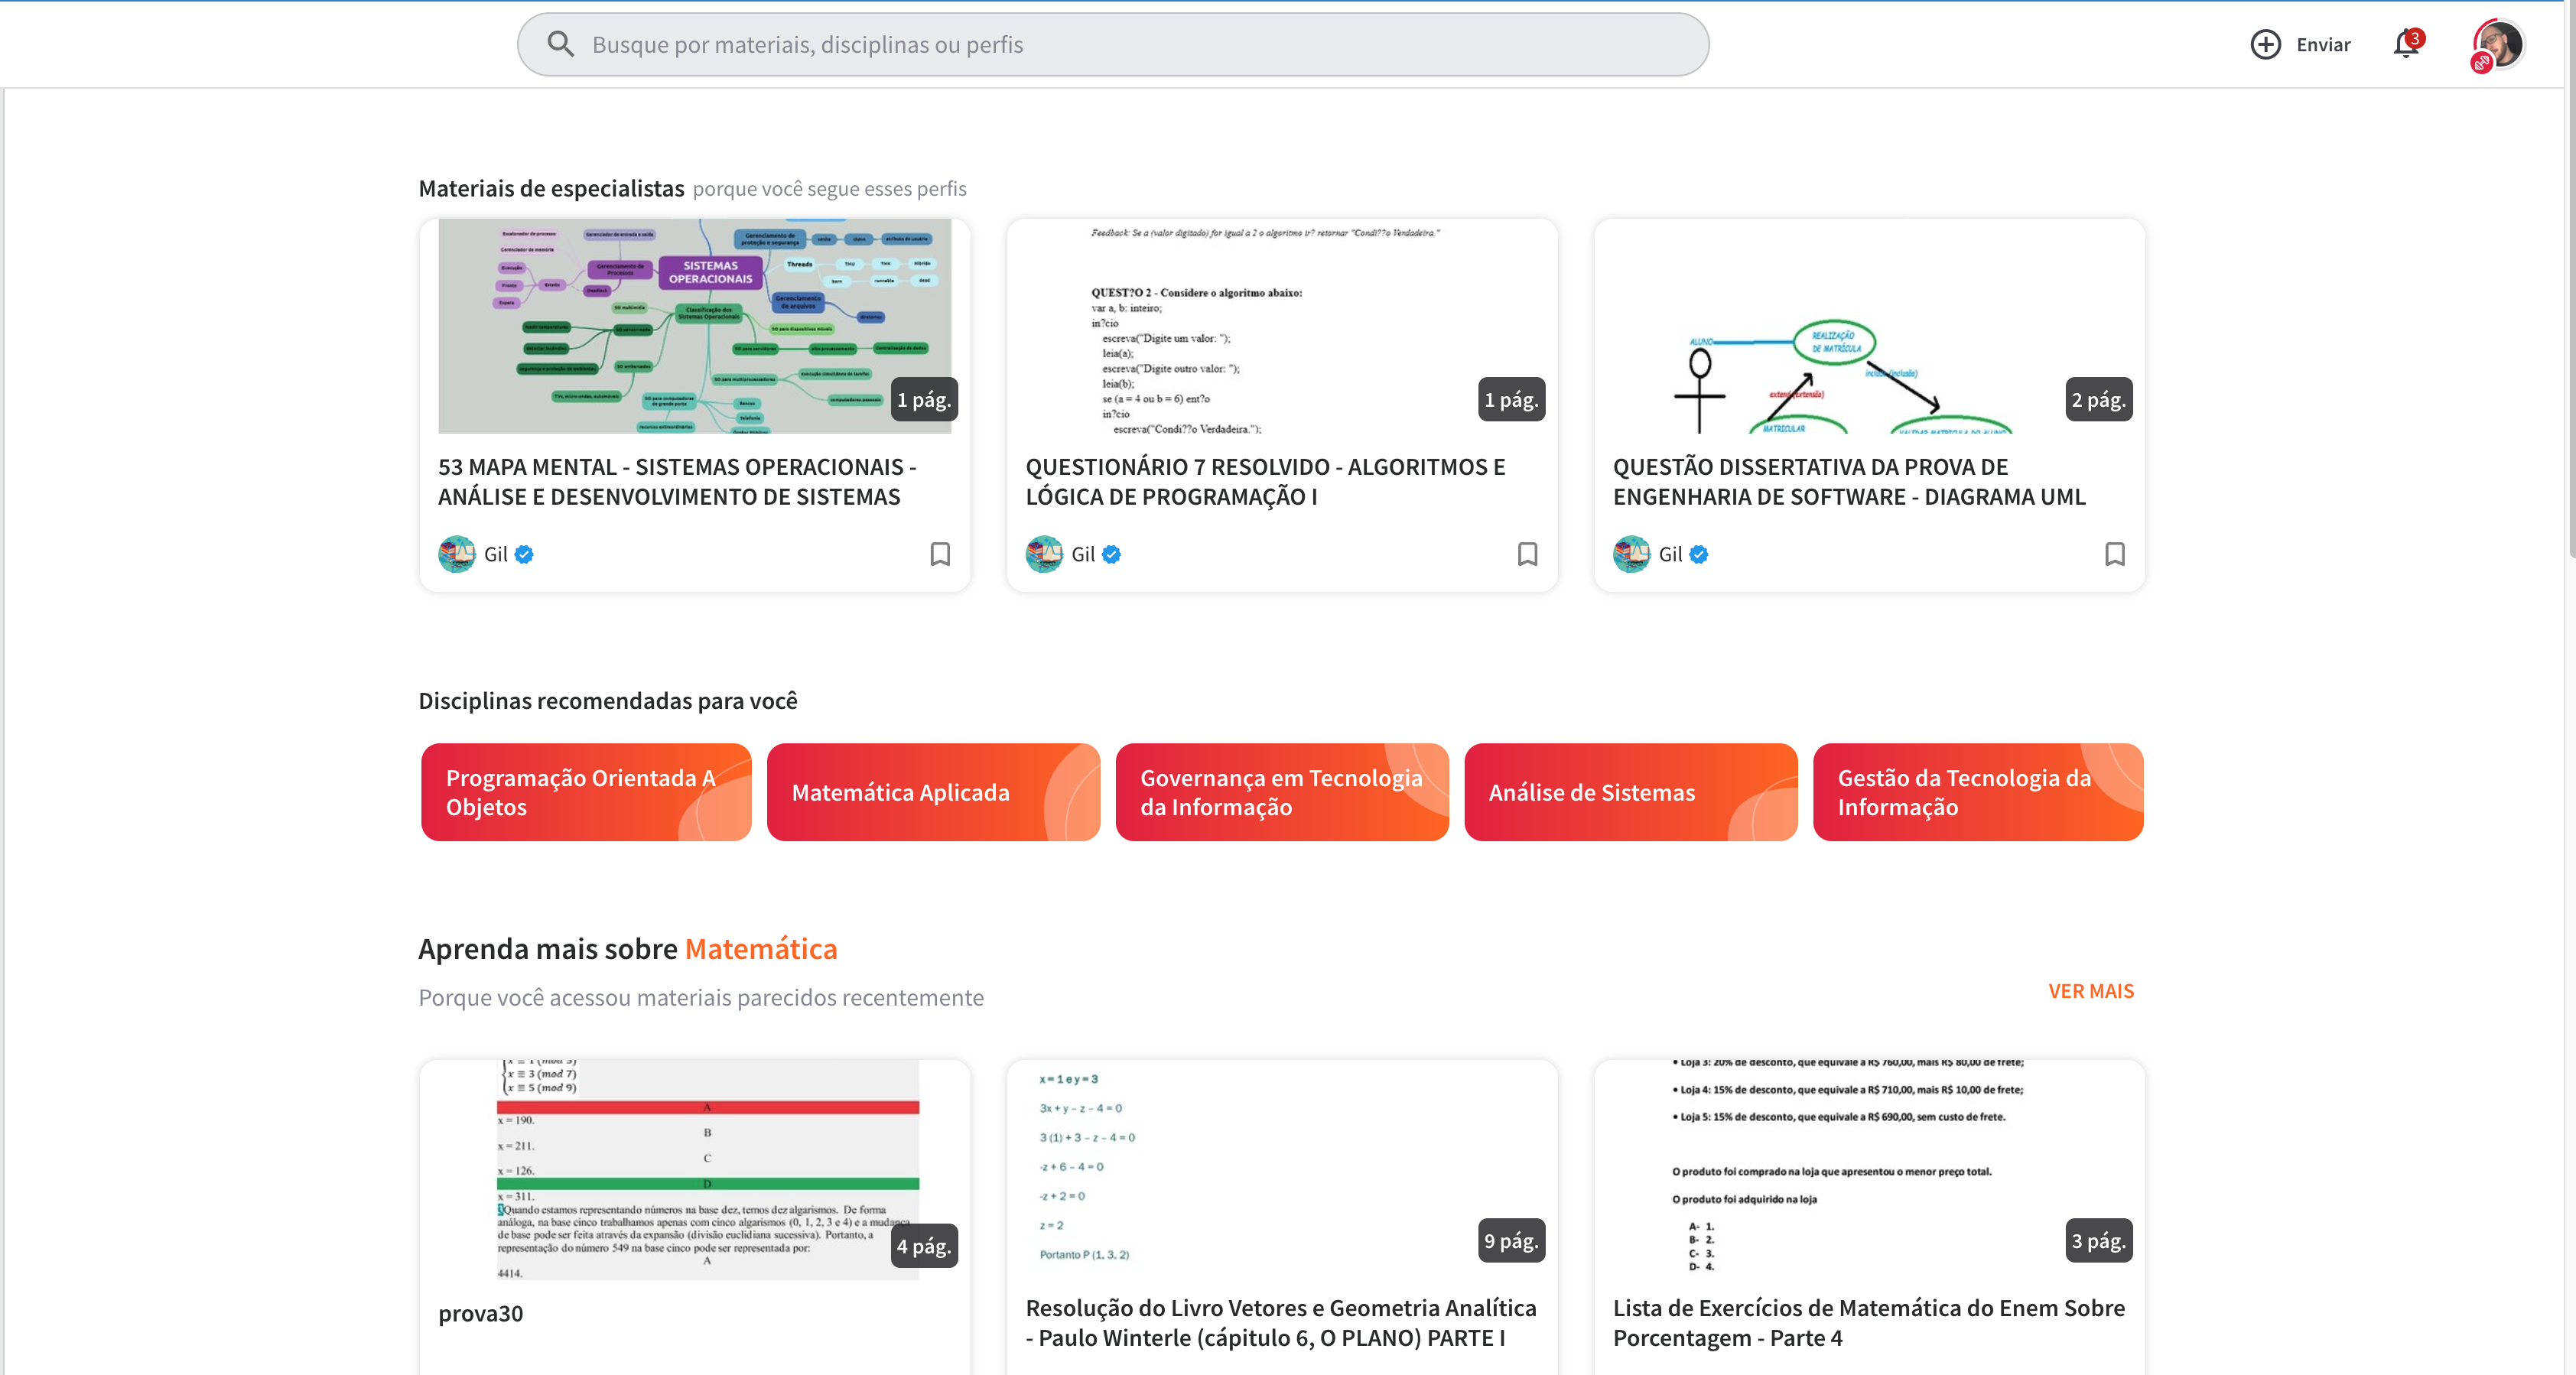Click Gil name on Questão Dissertativa card
Screen dimensions: 2576x1375
coord(1670,554)
